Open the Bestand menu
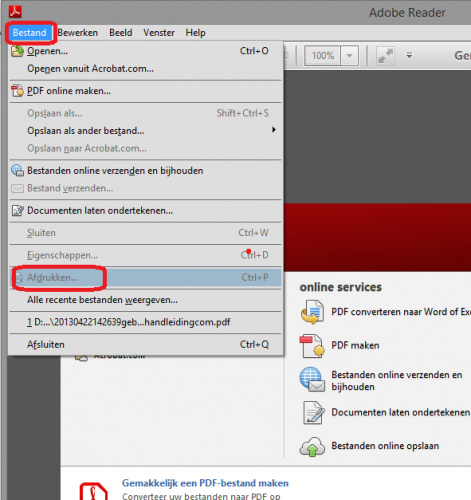Viewport: 471px width, 500px height. click(29, 33)
